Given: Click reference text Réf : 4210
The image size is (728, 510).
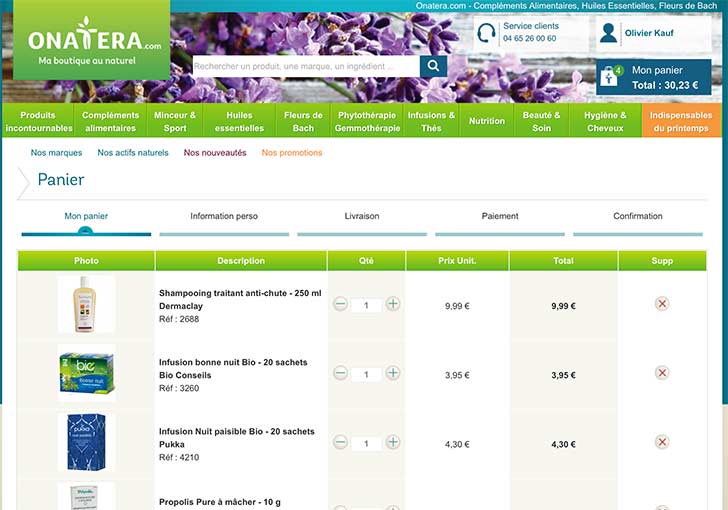Looking at the screenshot, I should [x=179, y=458].
